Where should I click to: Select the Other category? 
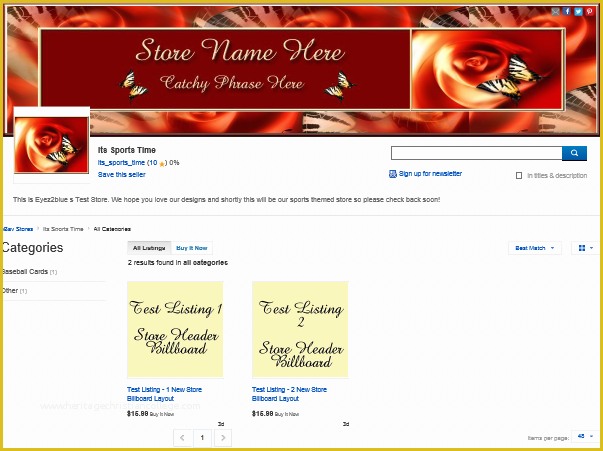pos(10,291)
